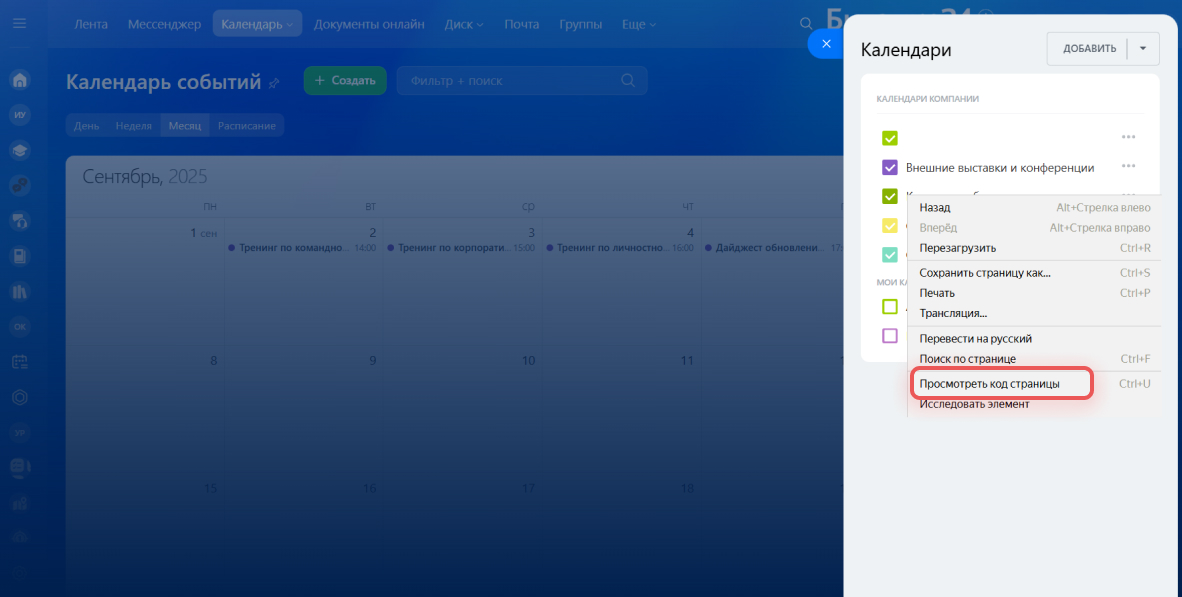Click the home icon in left sidebar
Image resolution: width=1182 pixels, height=597 pixels.
tap(20, 81)
